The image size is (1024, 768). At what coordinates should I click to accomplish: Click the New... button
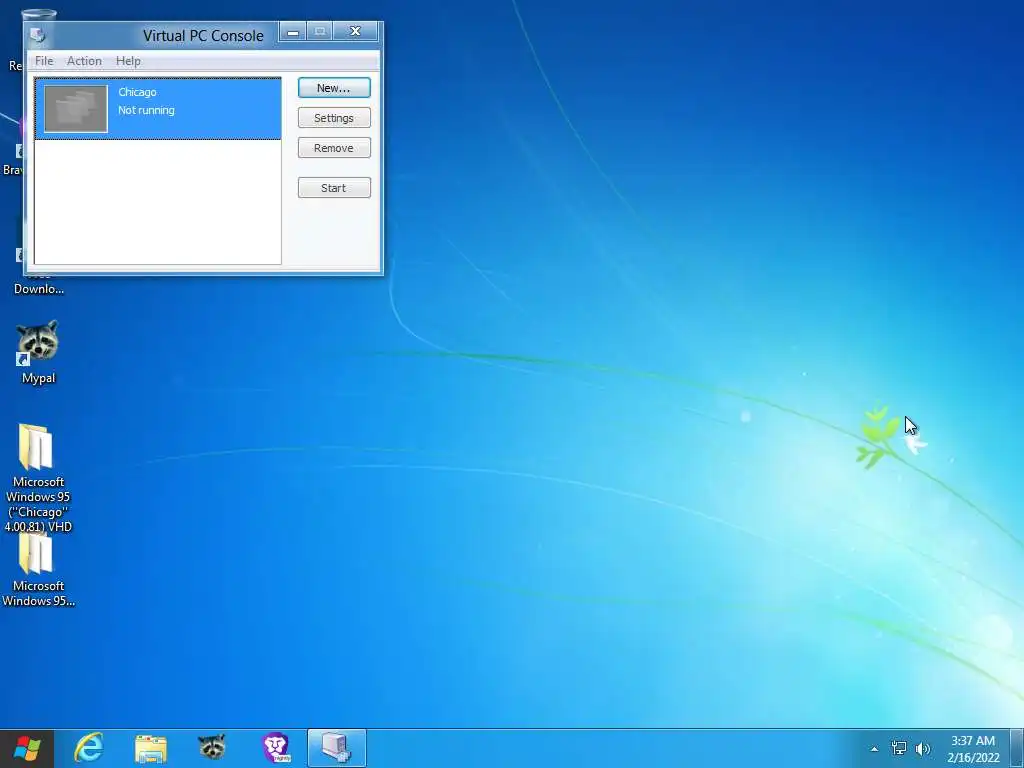[x=334, y=88]
